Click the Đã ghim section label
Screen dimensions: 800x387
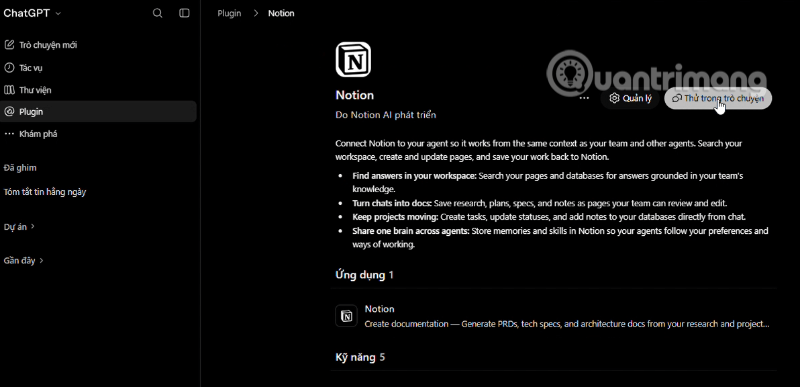[x=20, y=168]
